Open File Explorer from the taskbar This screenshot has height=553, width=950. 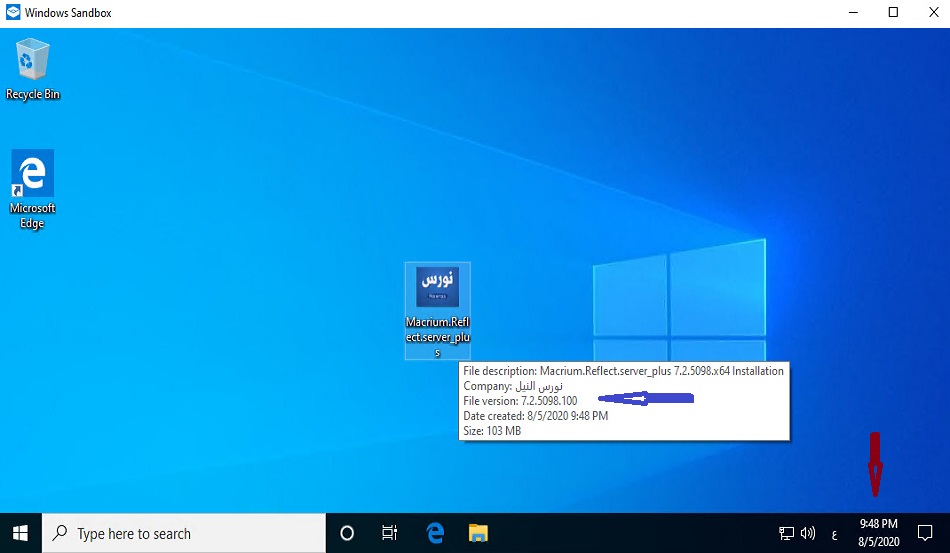click(478, 534)
